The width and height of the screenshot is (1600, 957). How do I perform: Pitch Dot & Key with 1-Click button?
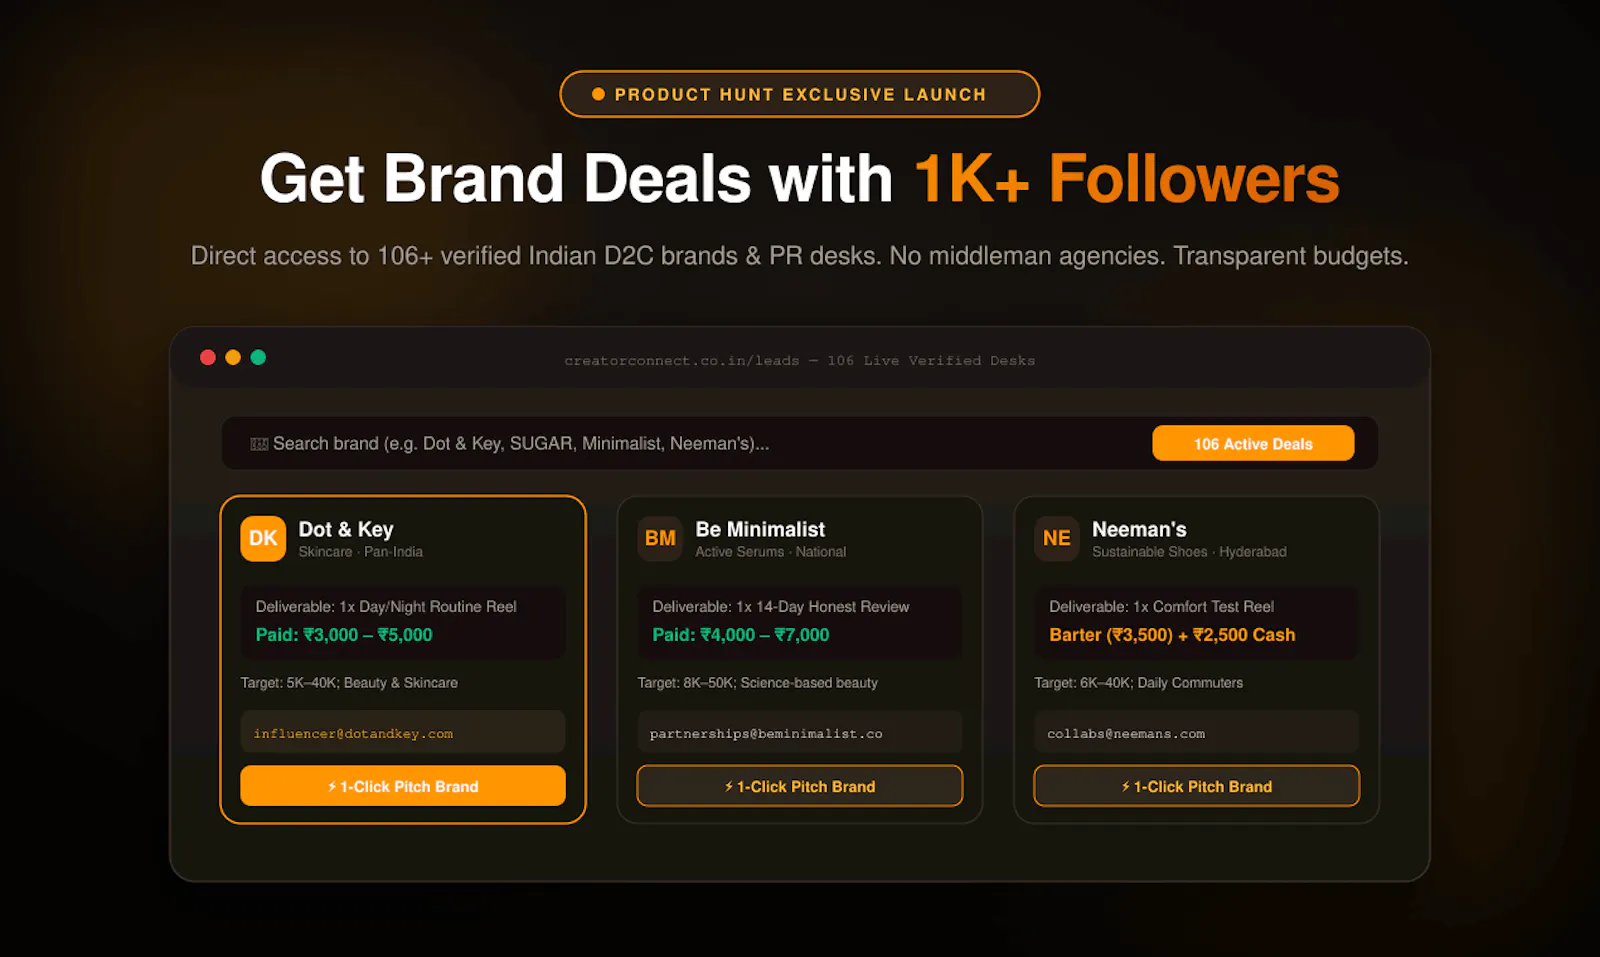tap(403, 786)
